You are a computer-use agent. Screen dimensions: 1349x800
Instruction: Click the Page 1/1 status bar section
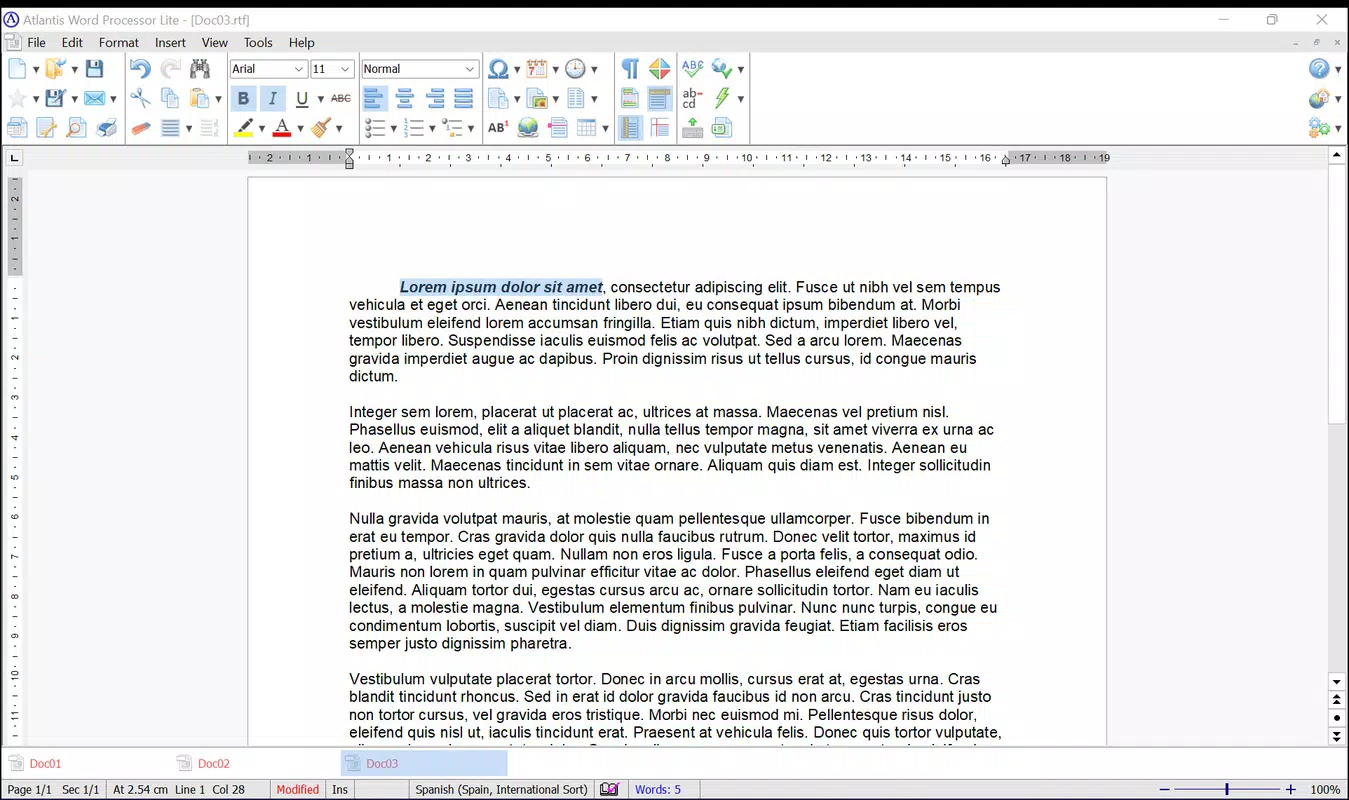point(29,790)
